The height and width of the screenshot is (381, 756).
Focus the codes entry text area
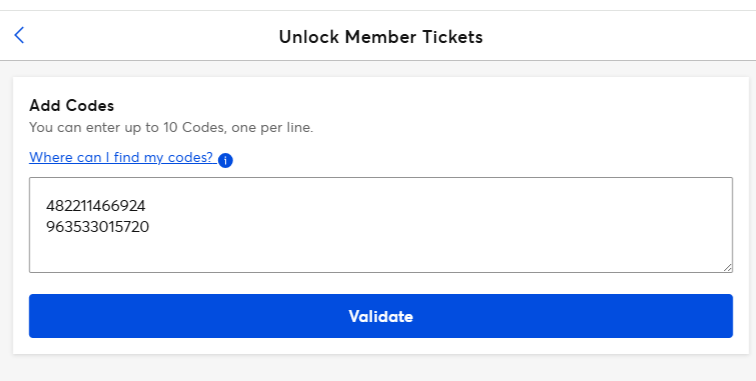click(x=381, y=225)
